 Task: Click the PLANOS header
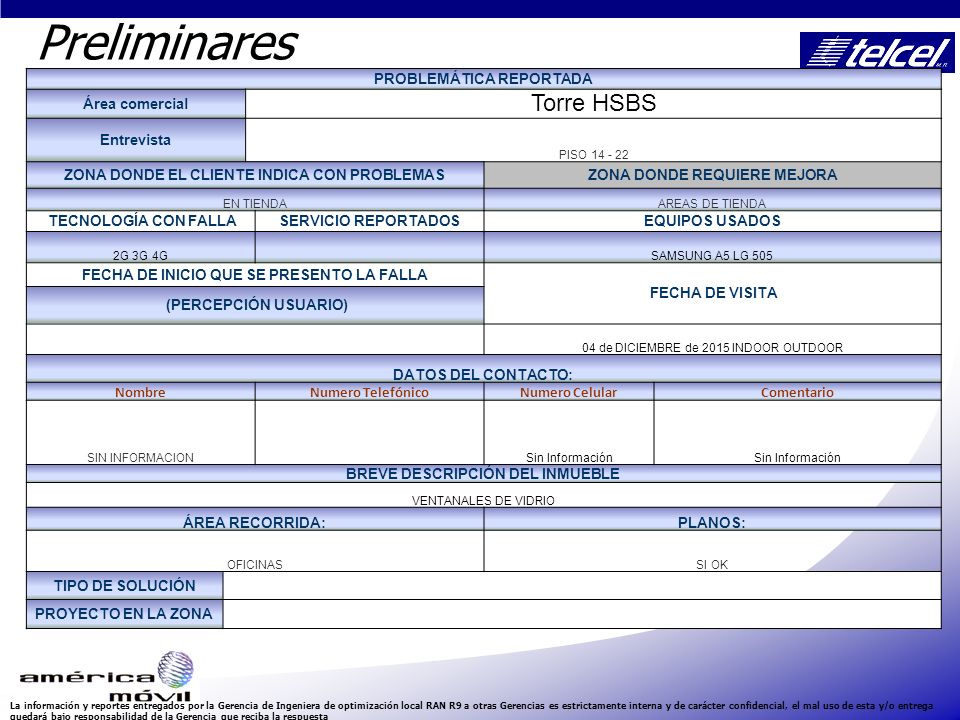click(712, 521)
